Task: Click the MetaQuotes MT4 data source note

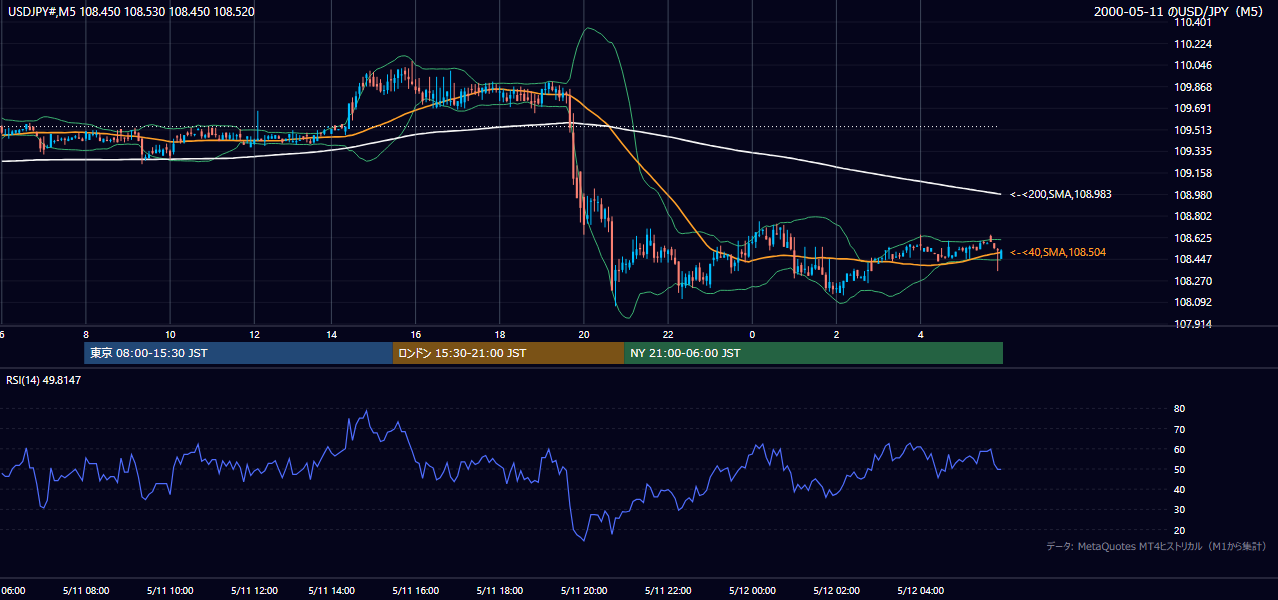Action: click(1156, 546)
